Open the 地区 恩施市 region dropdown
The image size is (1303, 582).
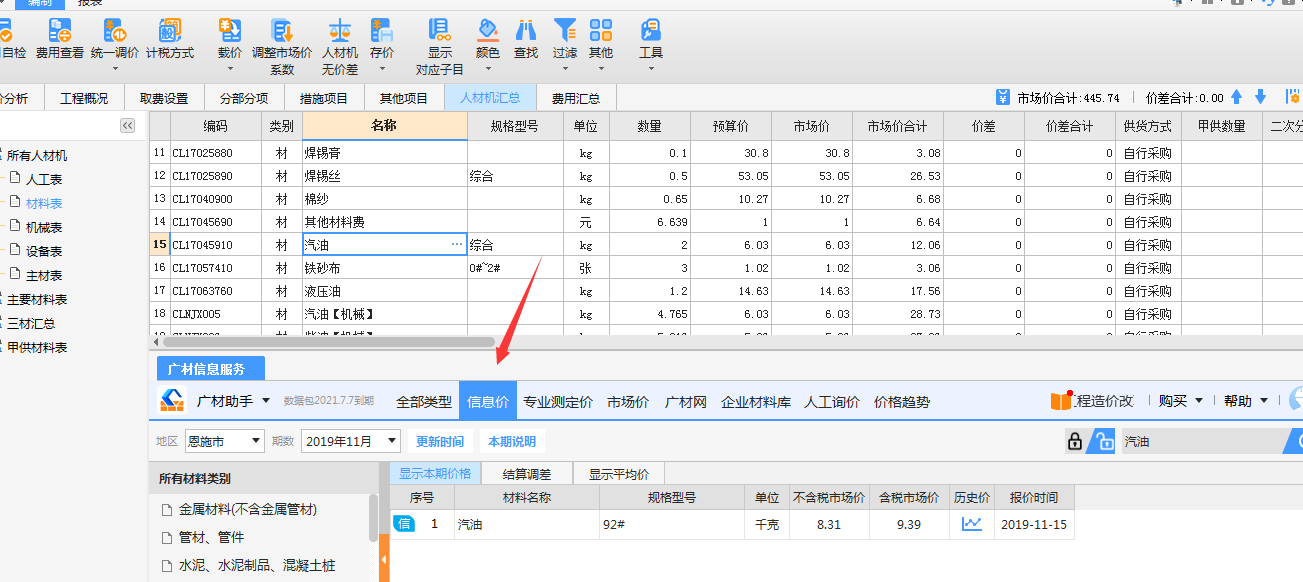click(224, 441)
